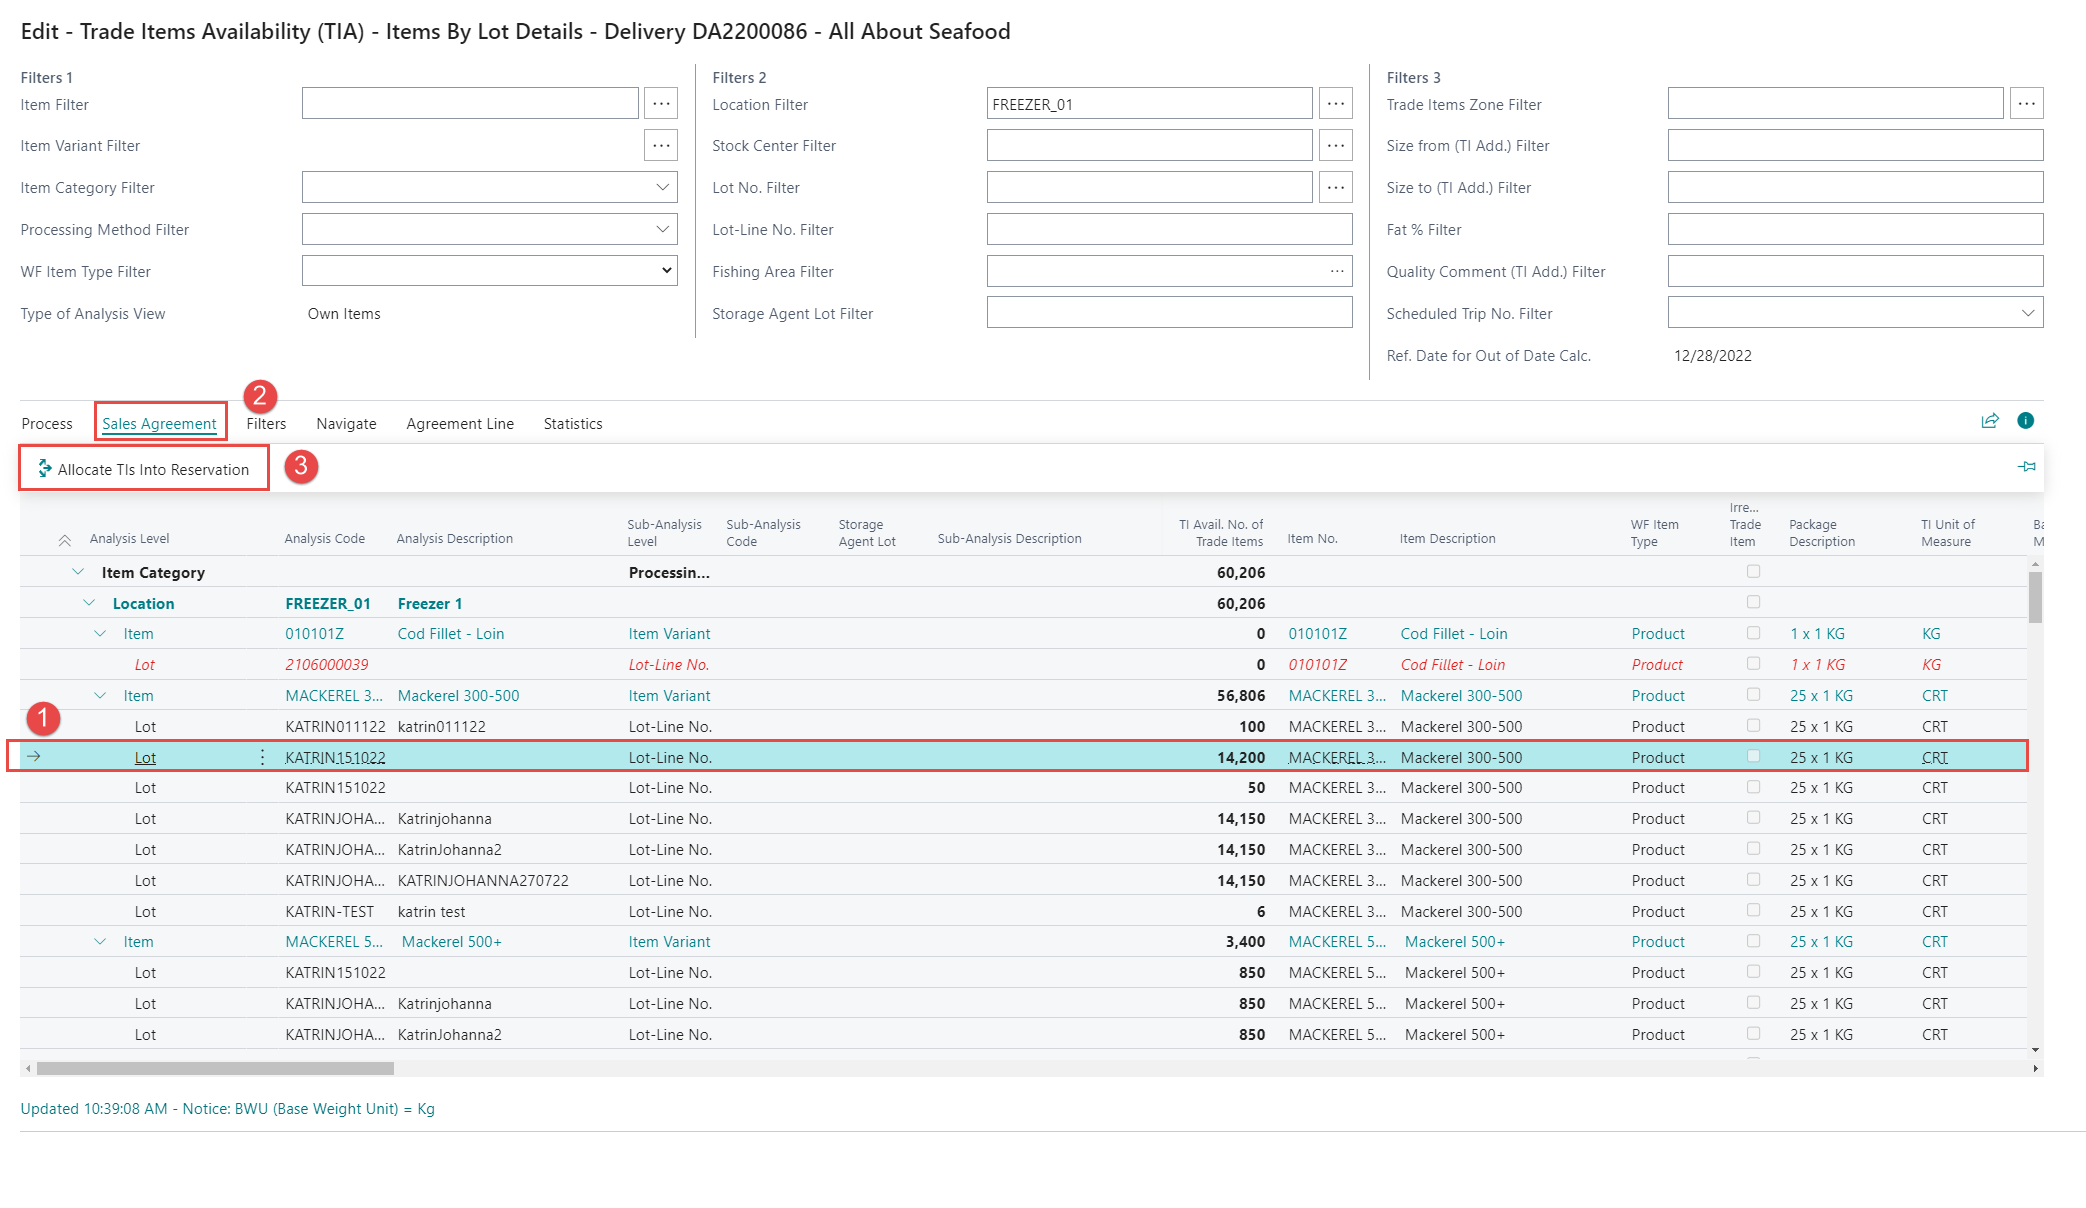Image resolution: width=2086 pixels, height=1208 pixels.
Task: Toggle checkbox in Cod Fillet - Loin Item row
Action: 1753,633
